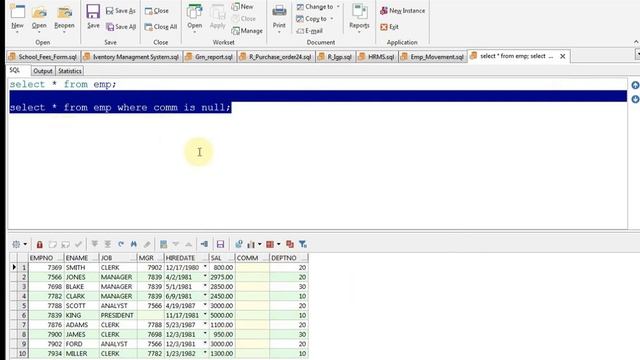
Task: Open the Change to dropdown
Action: [x=318, y=7]
